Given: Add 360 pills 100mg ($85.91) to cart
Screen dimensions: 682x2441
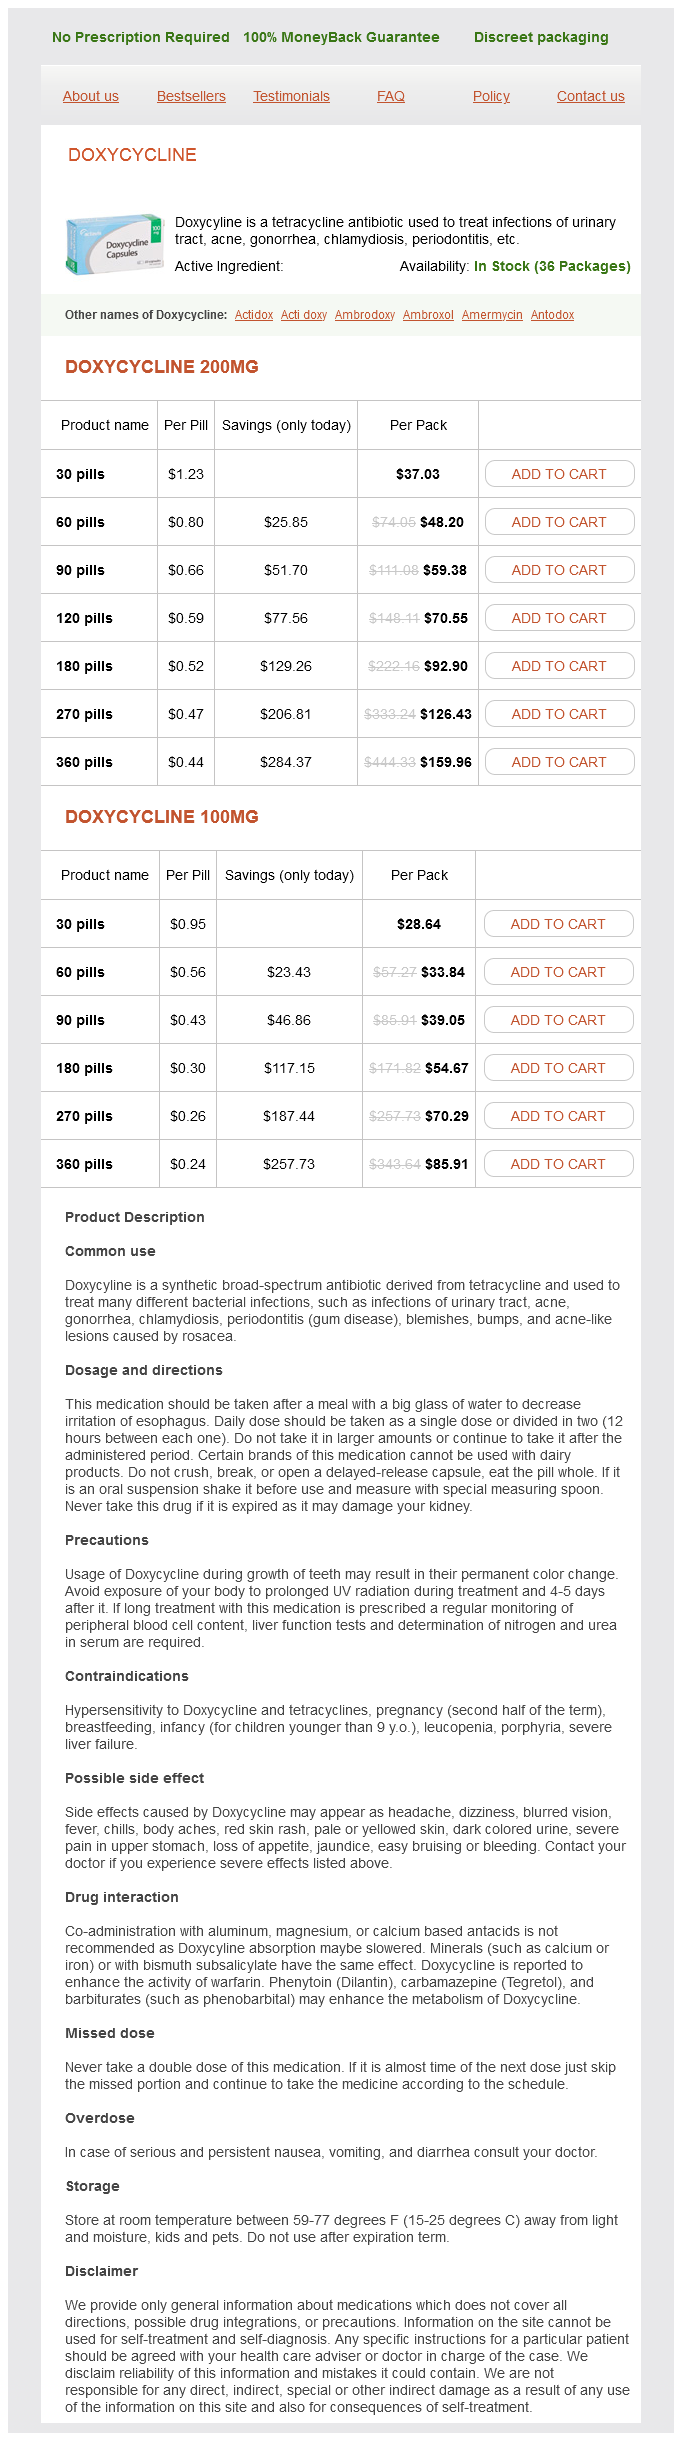Looking at the screenshot, I should pyautogui.click(x=558, y=1164).
